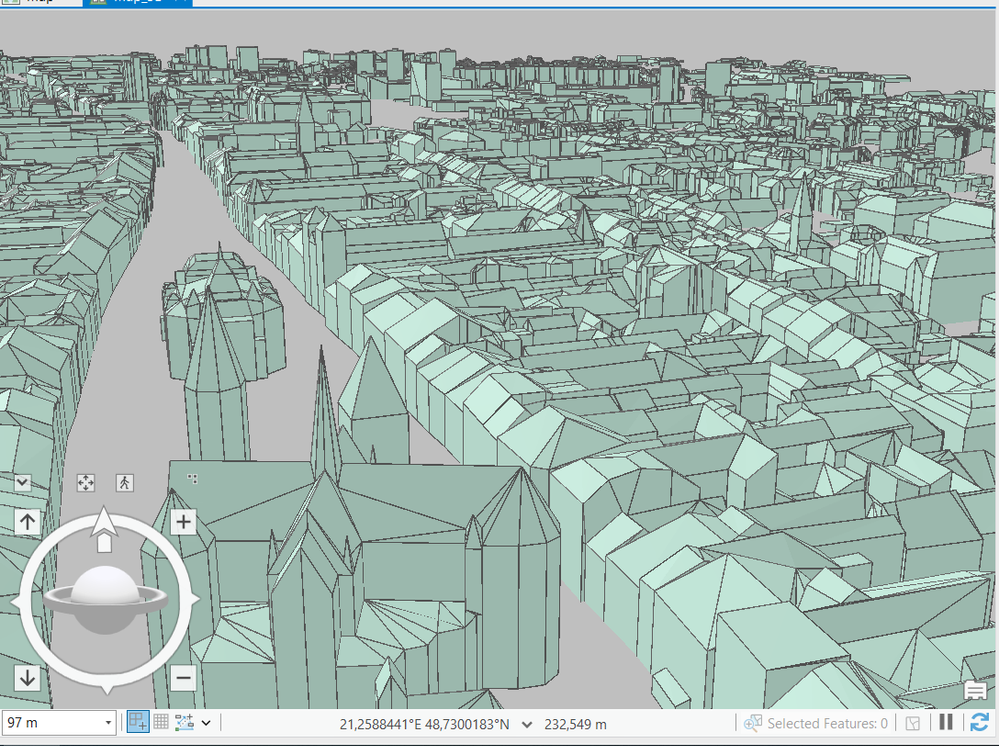The image size is (999, 746).
Task: Expand the constraints dropdown arrow in status bar
Action: click(x=206, y=723)
